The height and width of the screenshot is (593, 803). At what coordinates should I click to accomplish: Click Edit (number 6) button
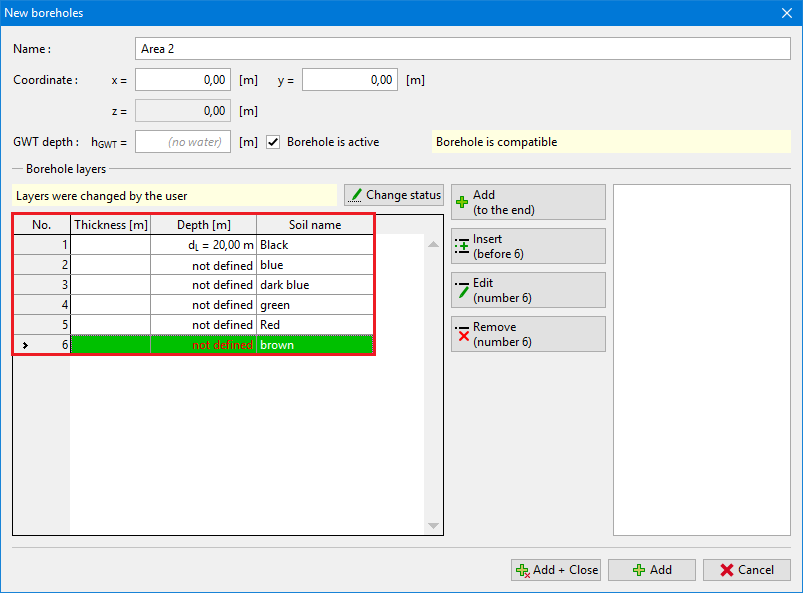coord(528,290)
